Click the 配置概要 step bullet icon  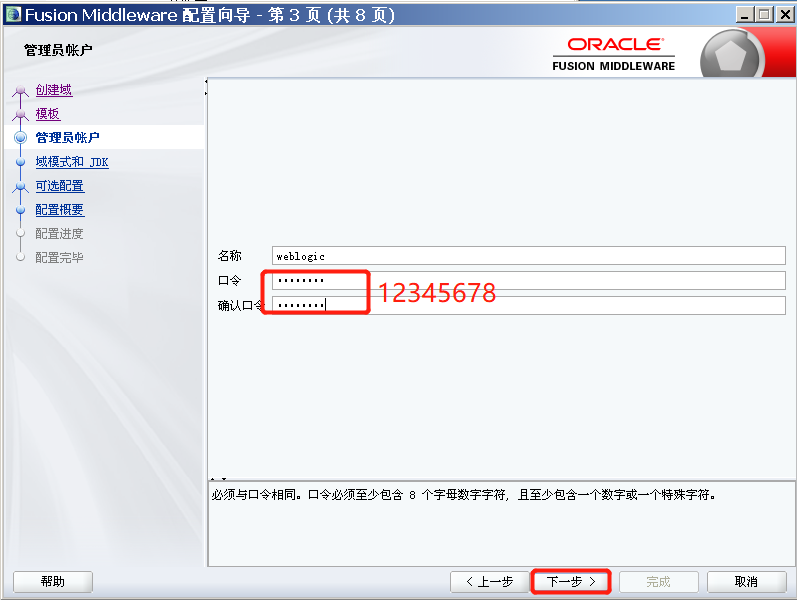click(x=20, y=209)
